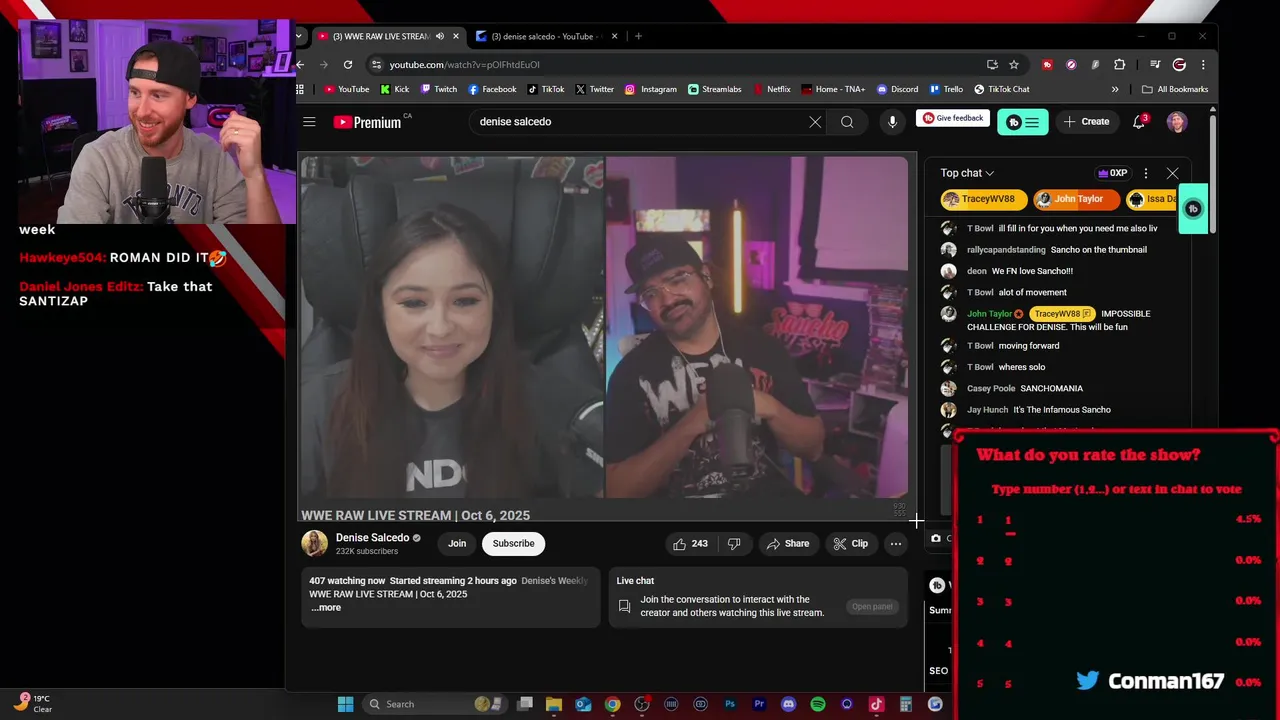Open the YouTube guide hamburger menu
The width and height of the screenshot is (1280, 720).
(x=309, y=122)
